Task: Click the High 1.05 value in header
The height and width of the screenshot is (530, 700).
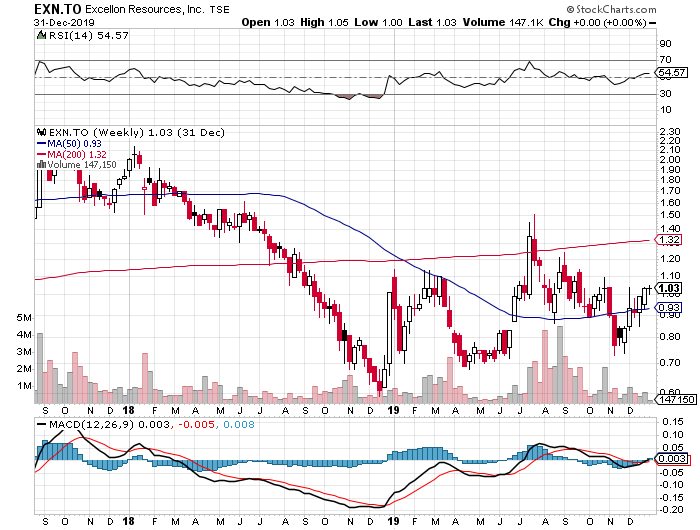Action: 324,22
